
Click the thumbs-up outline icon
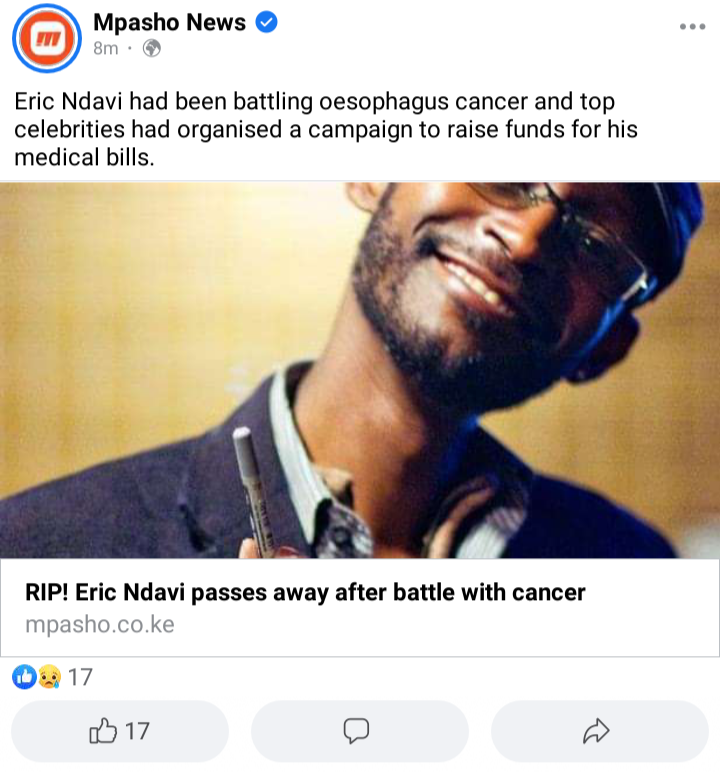click(103, 730)
